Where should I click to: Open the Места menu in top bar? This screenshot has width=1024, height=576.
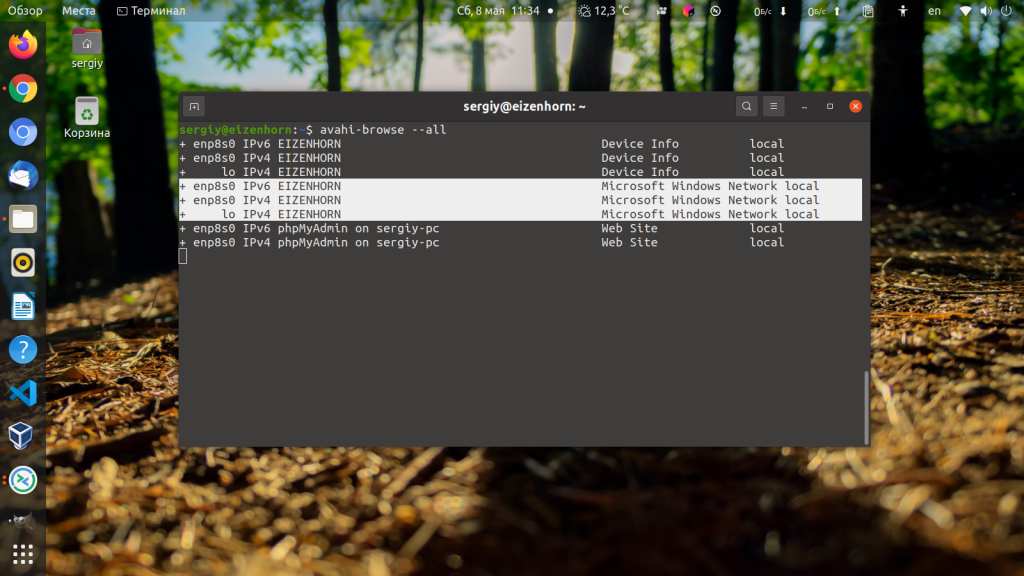point(78,10)
